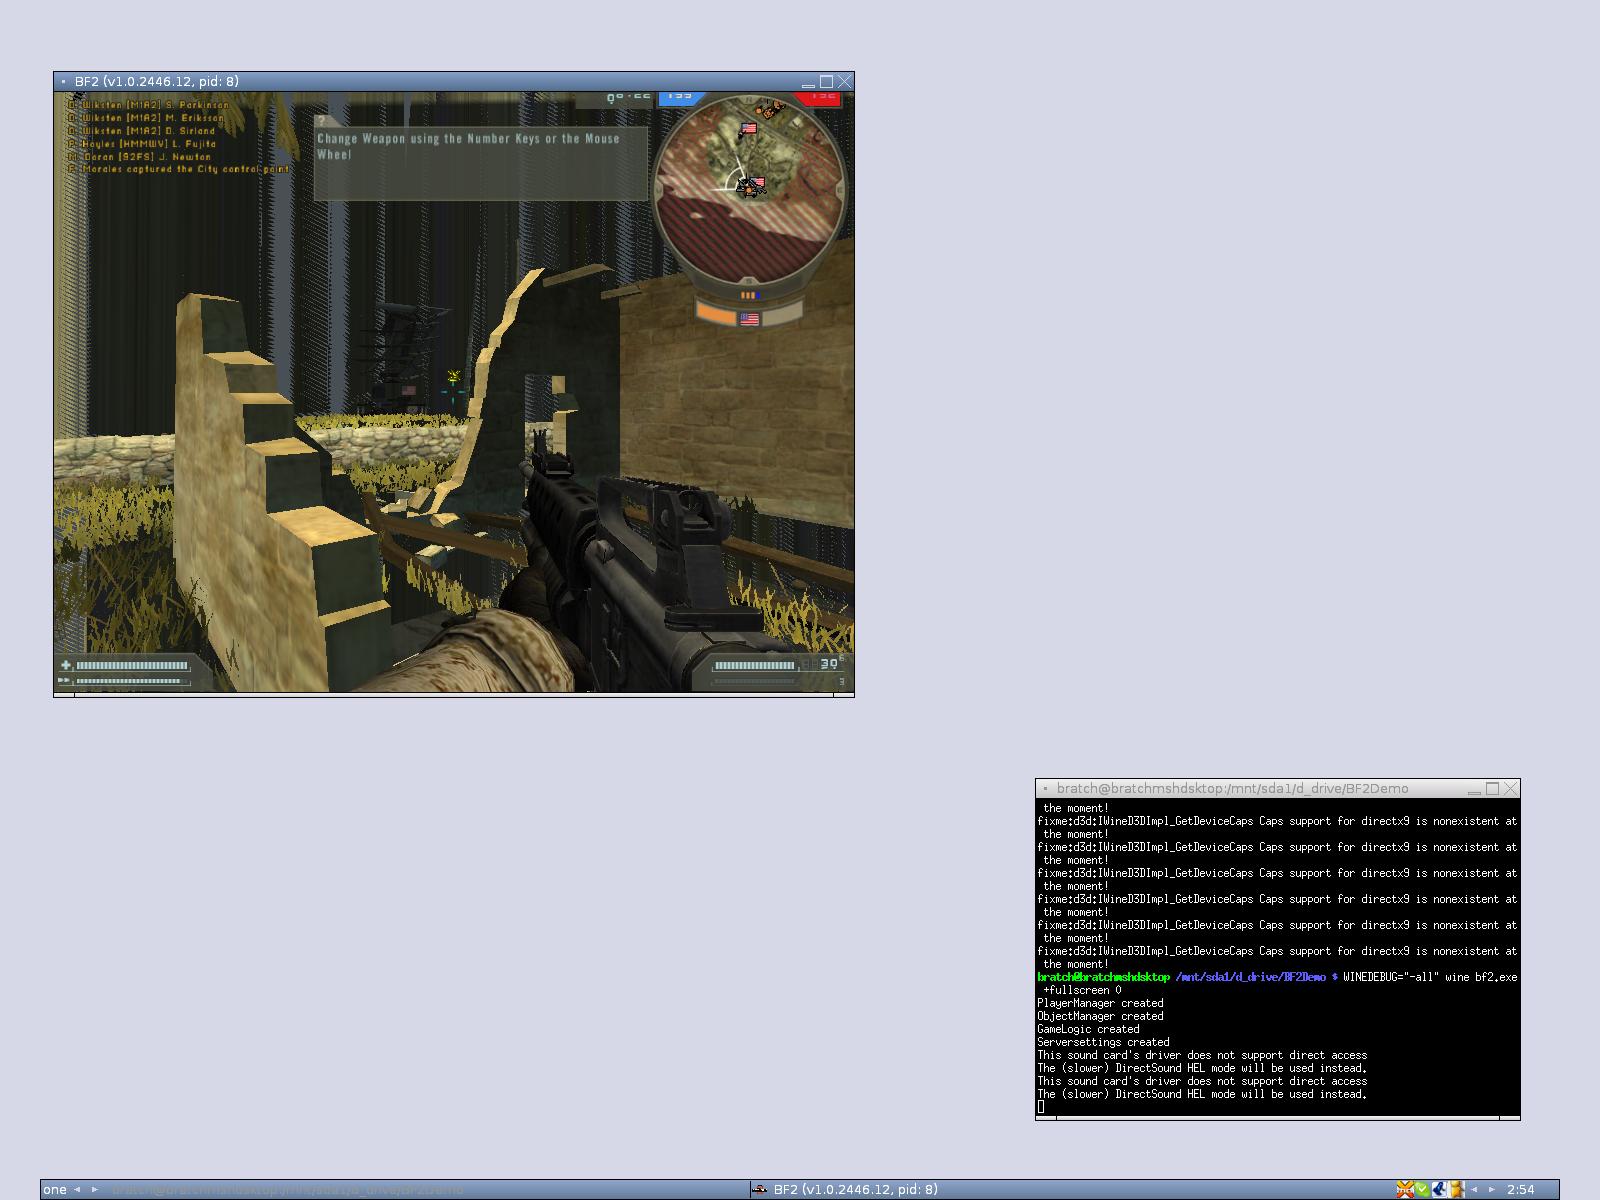Close the terminal window
Viewport: 1600px width, 1200px height.
coord(1511,788)
